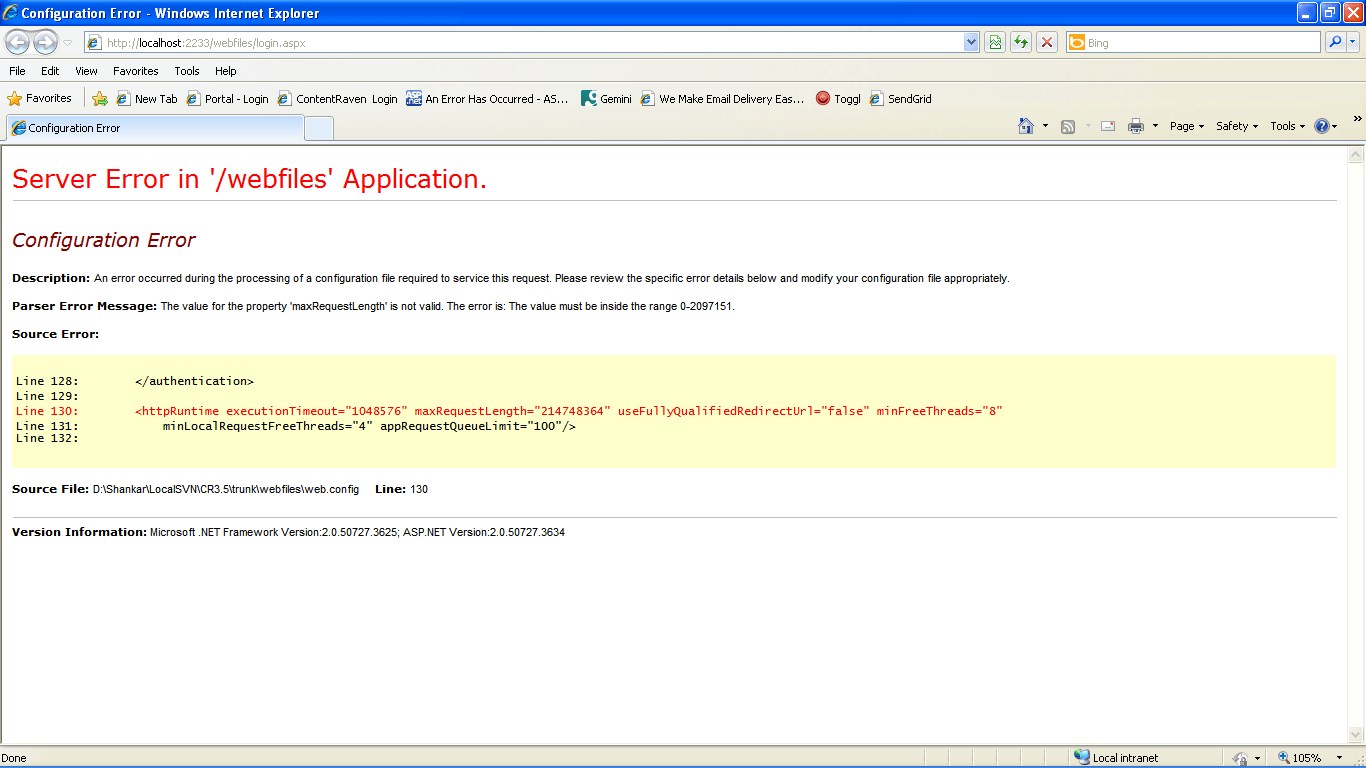Expand command bar overflow chevron
1366x768 pixels.
coord(1357,118)
